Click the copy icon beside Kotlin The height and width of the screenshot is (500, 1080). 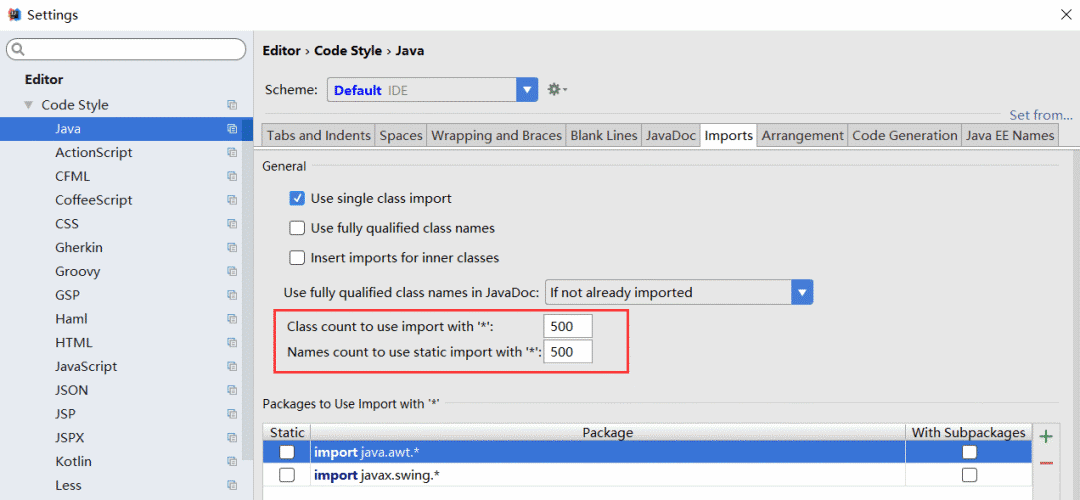[x=232, y=462]
